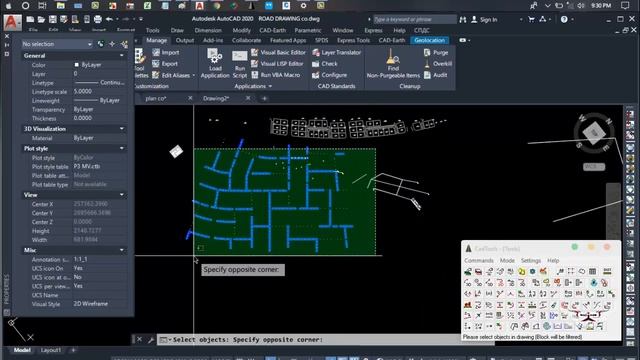Click the CAD Standards Check tool

pyautogui.click(x=325, y=64)
